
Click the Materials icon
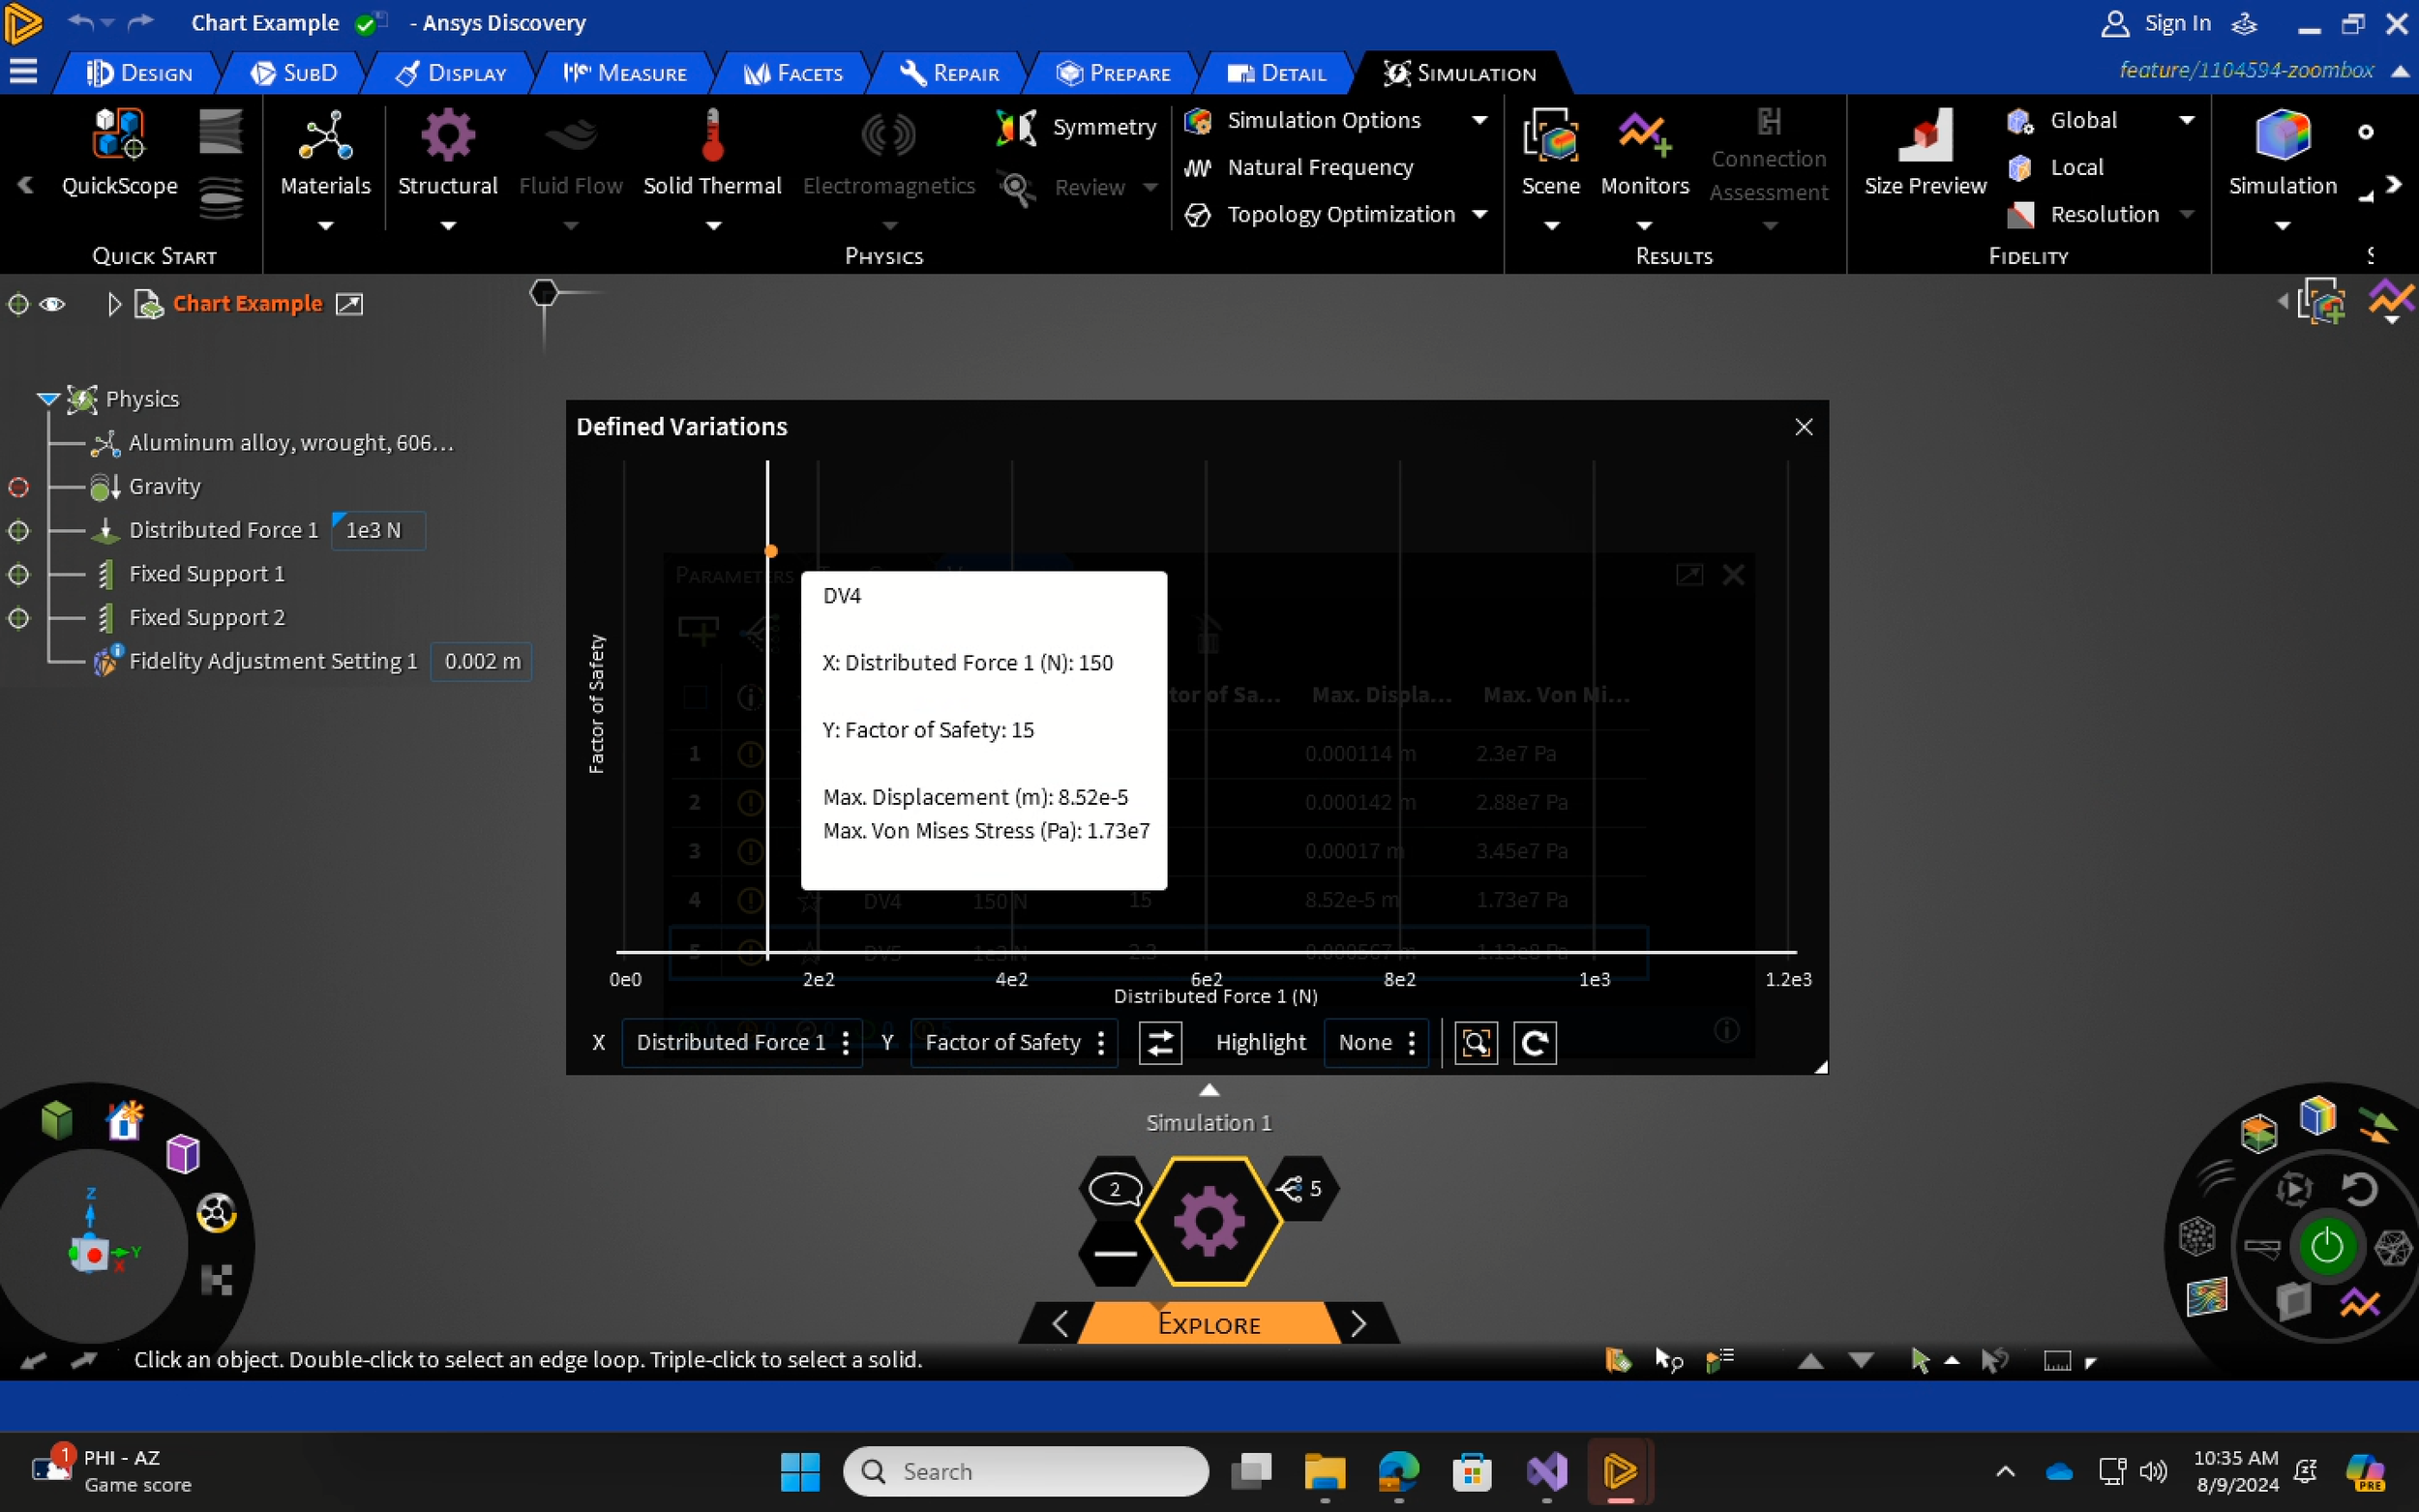pos(325,136)
